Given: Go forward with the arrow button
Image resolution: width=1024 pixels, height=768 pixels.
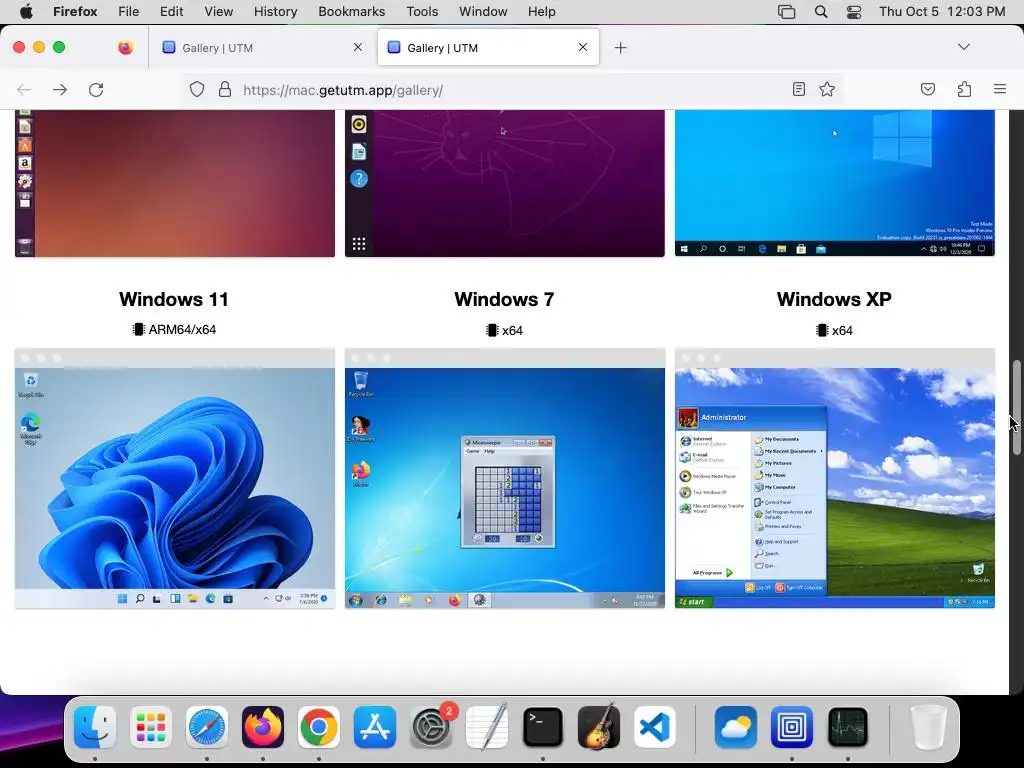Looking at the screenshot, I should [x=60, y=90].
